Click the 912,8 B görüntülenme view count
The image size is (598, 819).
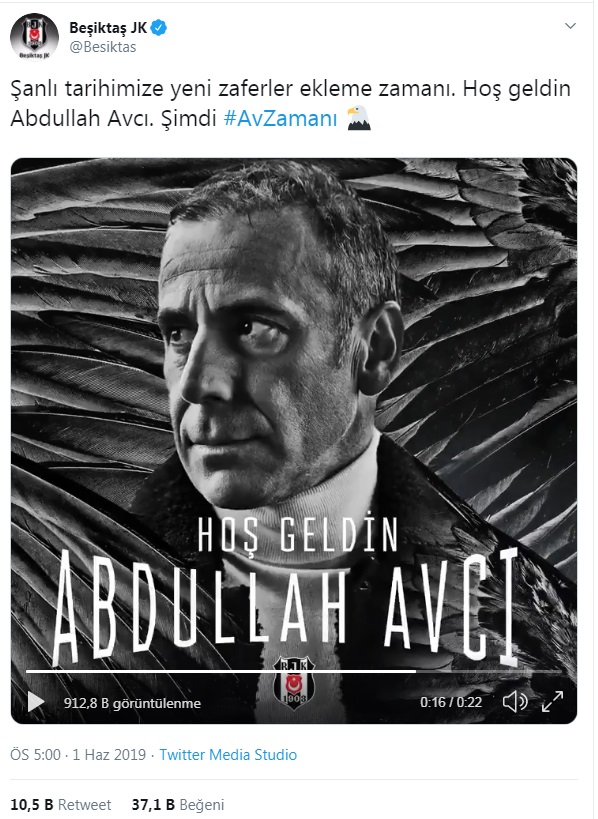coord(132,703)
